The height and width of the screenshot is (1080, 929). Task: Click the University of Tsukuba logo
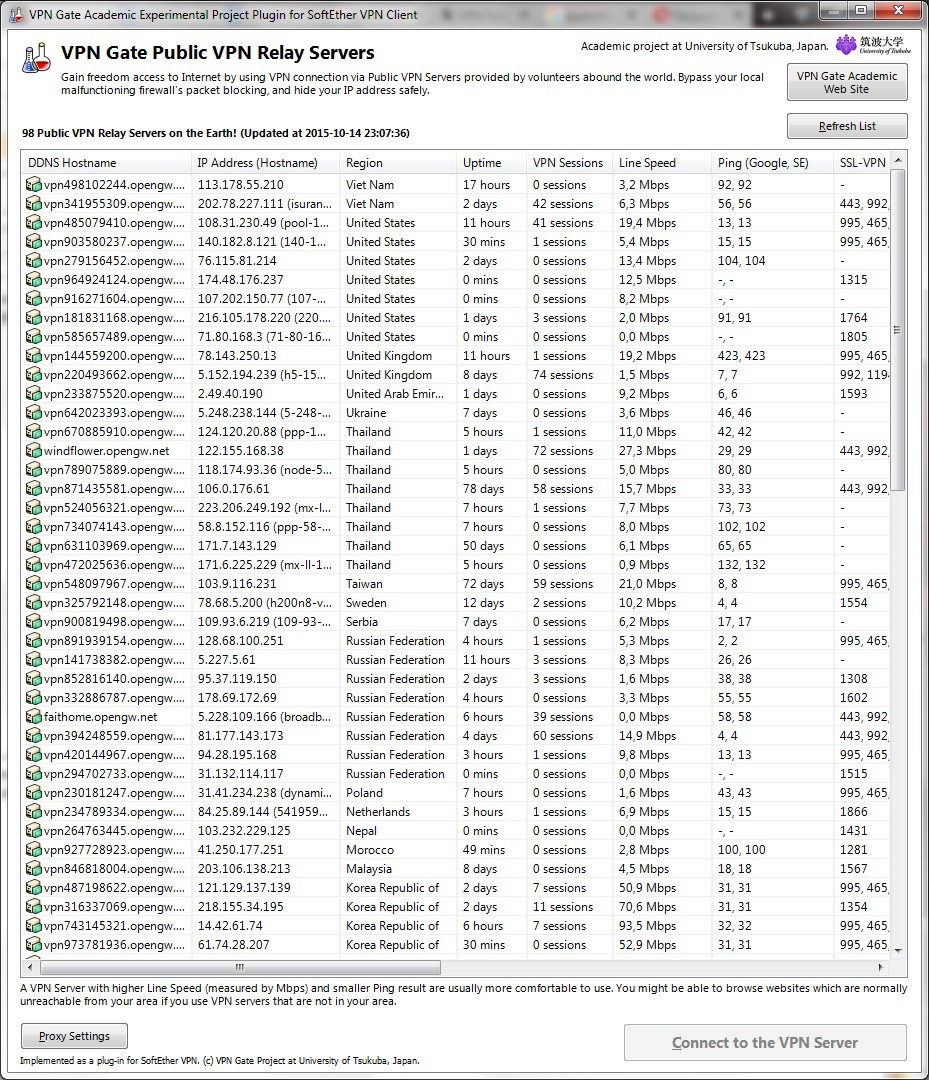pyautogui.click(x=873, y=45)
